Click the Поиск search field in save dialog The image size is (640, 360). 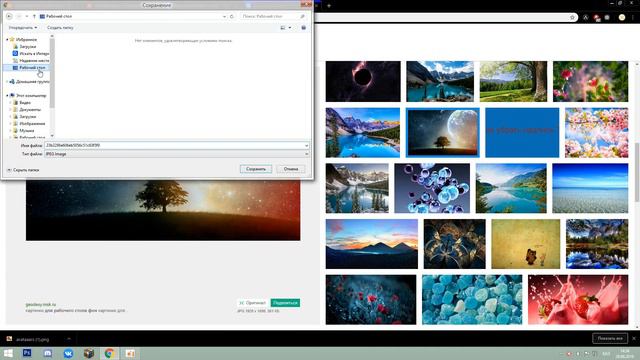[x=273, y=16]
